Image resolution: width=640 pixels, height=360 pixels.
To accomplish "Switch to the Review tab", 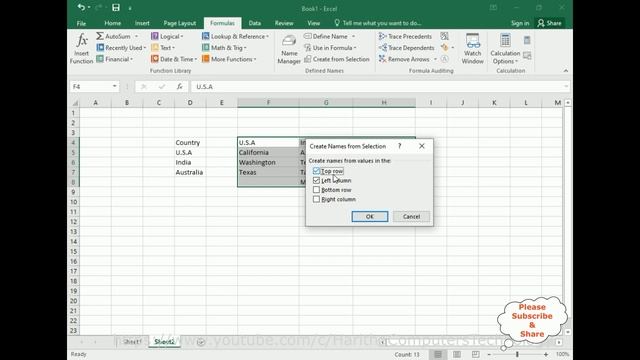I will pos(284,23).
